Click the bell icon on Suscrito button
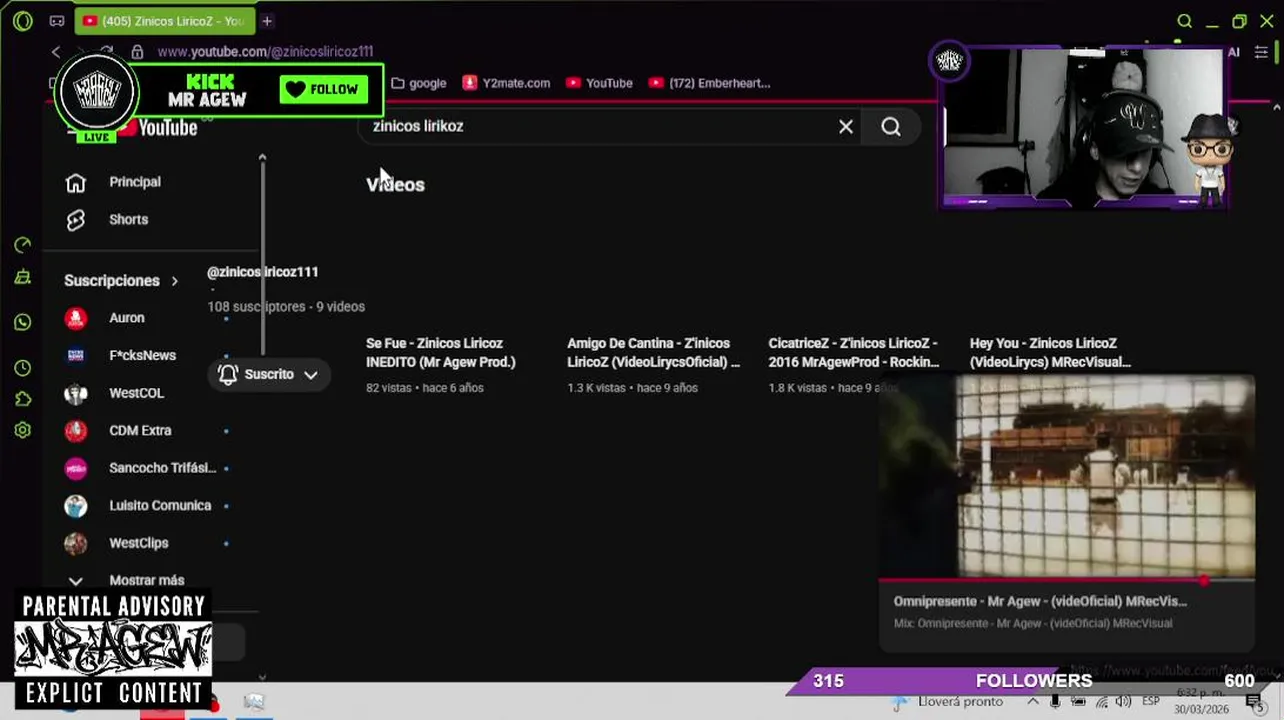The width and height of the screenshot is (1284, 720). point(228,374)
